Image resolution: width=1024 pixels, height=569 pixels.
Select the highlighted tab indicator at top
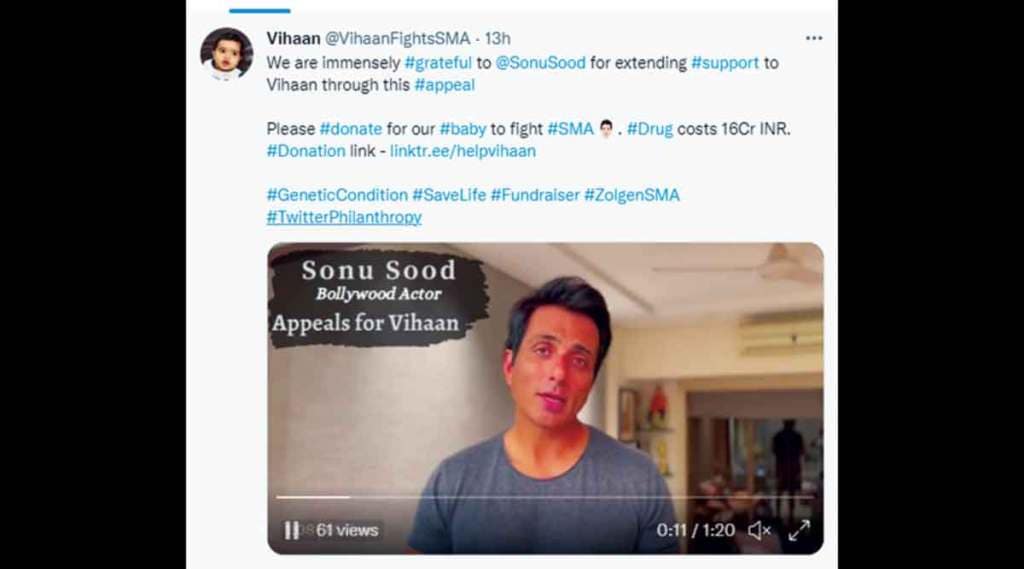tap(259, 10)
